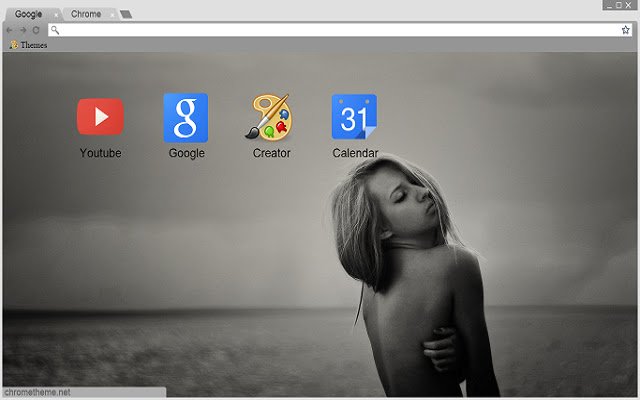Close the Chrome tab
Screen dimensions: 640x400
(112, 16)
